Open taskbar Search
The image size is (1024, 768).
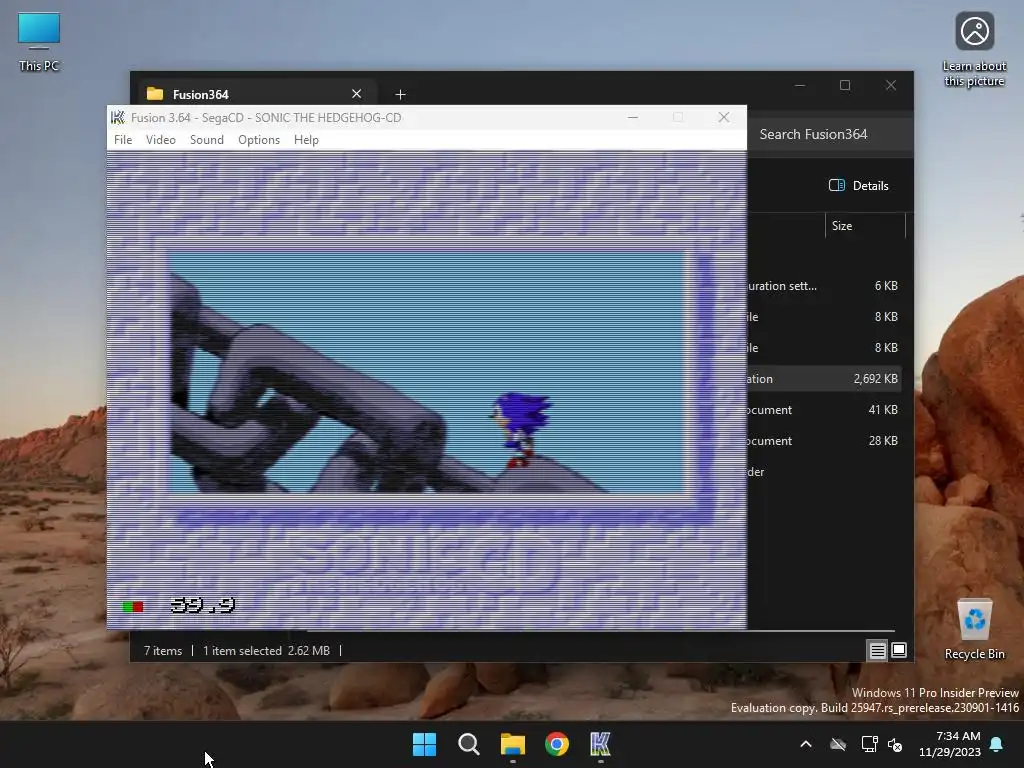(469, 744)
